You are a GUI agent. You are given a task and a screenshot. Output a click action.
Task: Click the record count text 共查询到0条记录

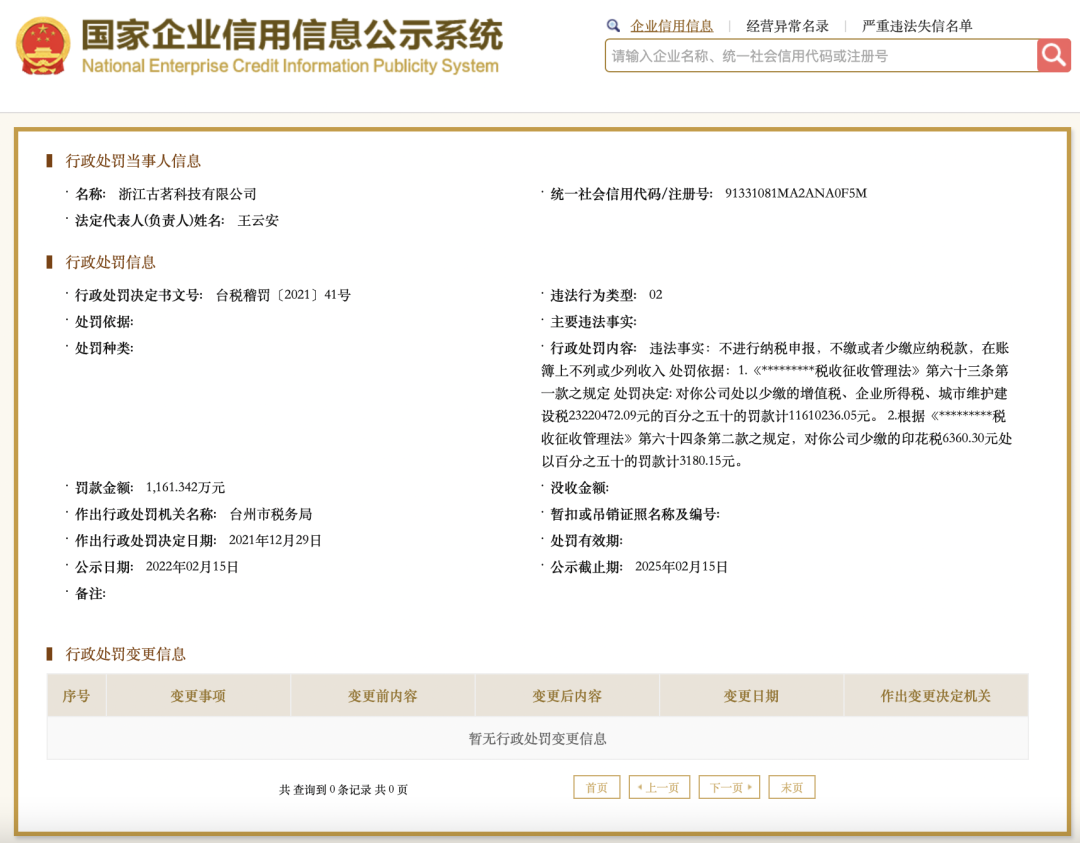pos(324,789)
